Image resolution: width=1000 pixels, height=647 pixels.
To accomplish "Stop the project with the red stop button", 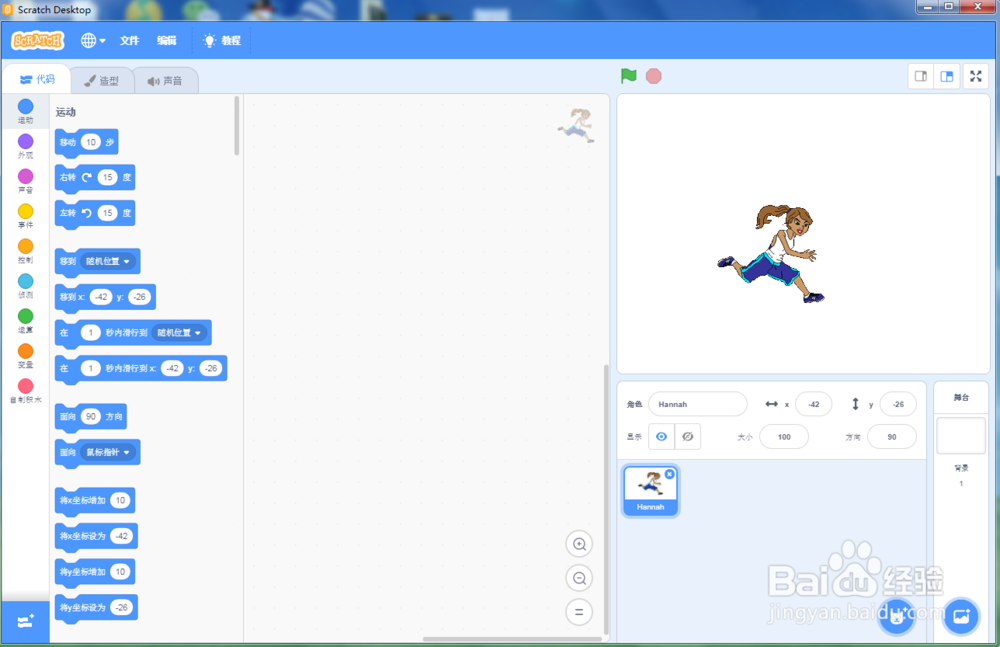I will [x=654, y=77].
